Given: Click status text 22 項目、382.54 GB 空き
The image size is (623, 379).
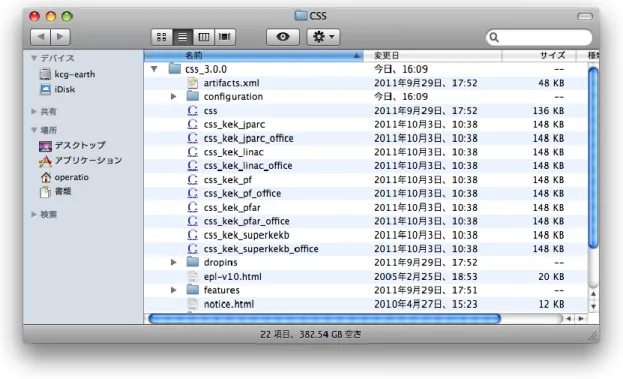Looking at the screenshot, I should point(311,335).
